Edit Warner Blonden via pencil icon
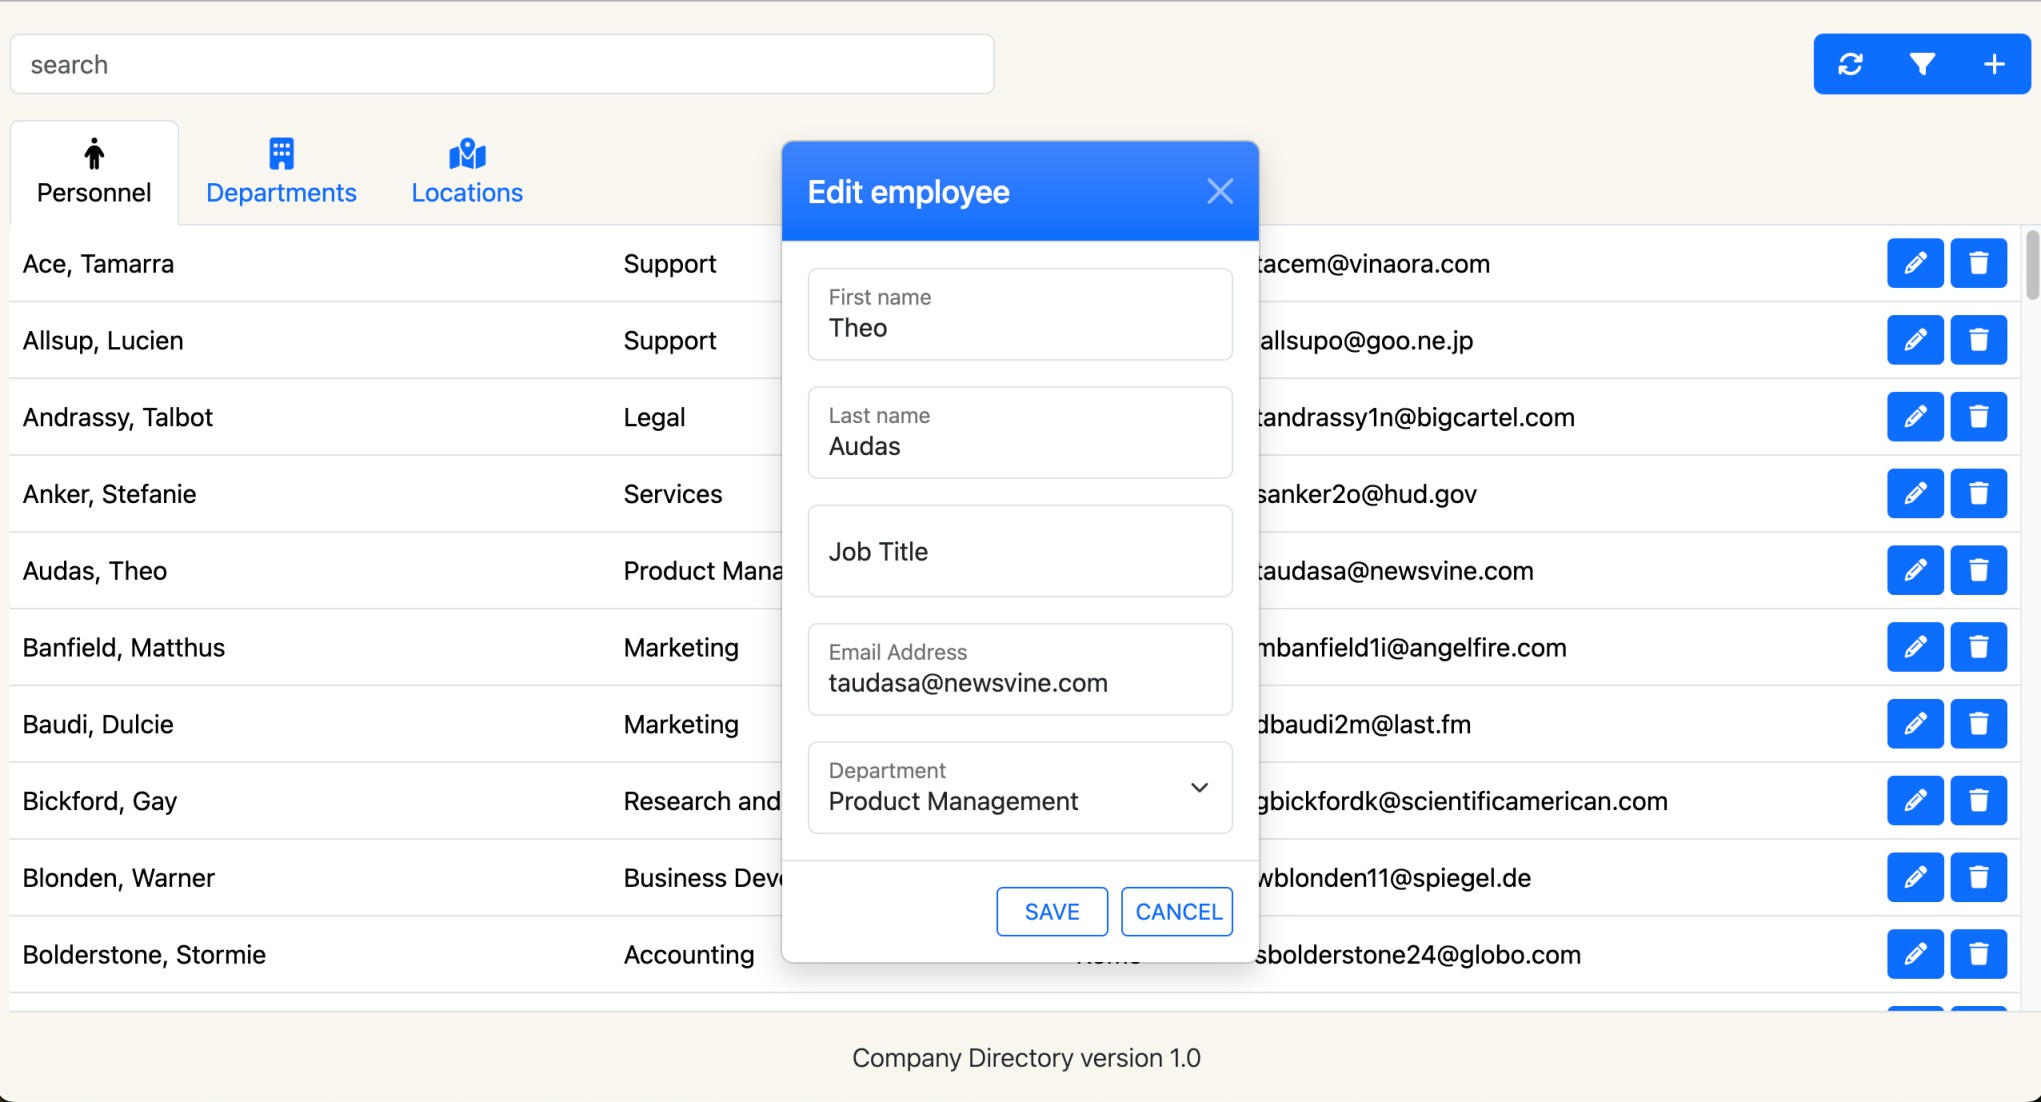The width and height of the screenshot is (2041, 1102). 1914,877
